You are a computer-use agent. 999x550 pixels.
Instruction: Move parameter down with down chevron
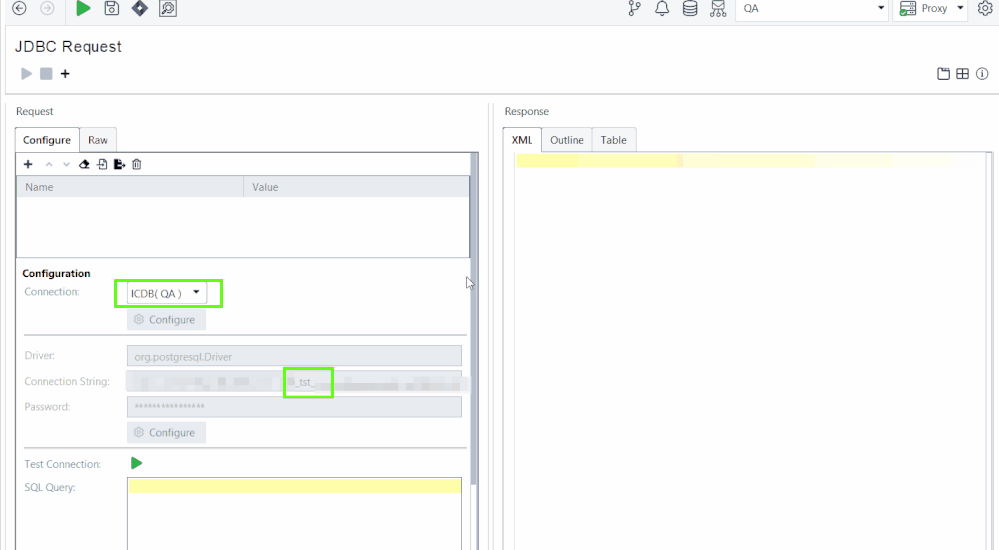click(x=66, y=164)
